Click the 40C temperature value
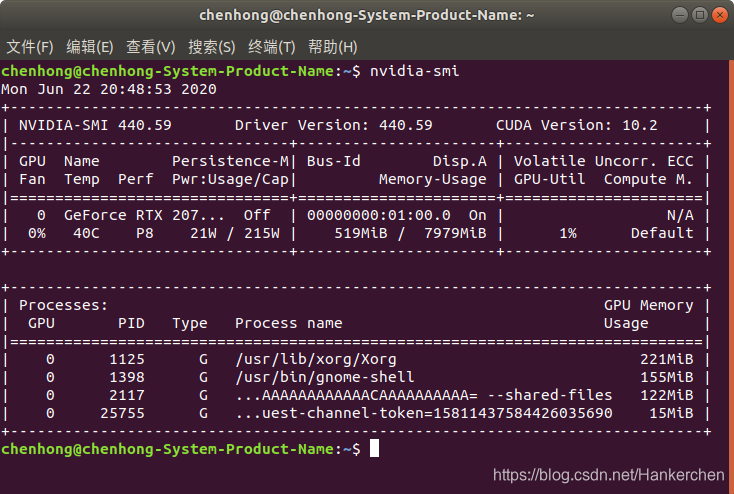Viewport: 734px width, 494px height. pos(86,233)
